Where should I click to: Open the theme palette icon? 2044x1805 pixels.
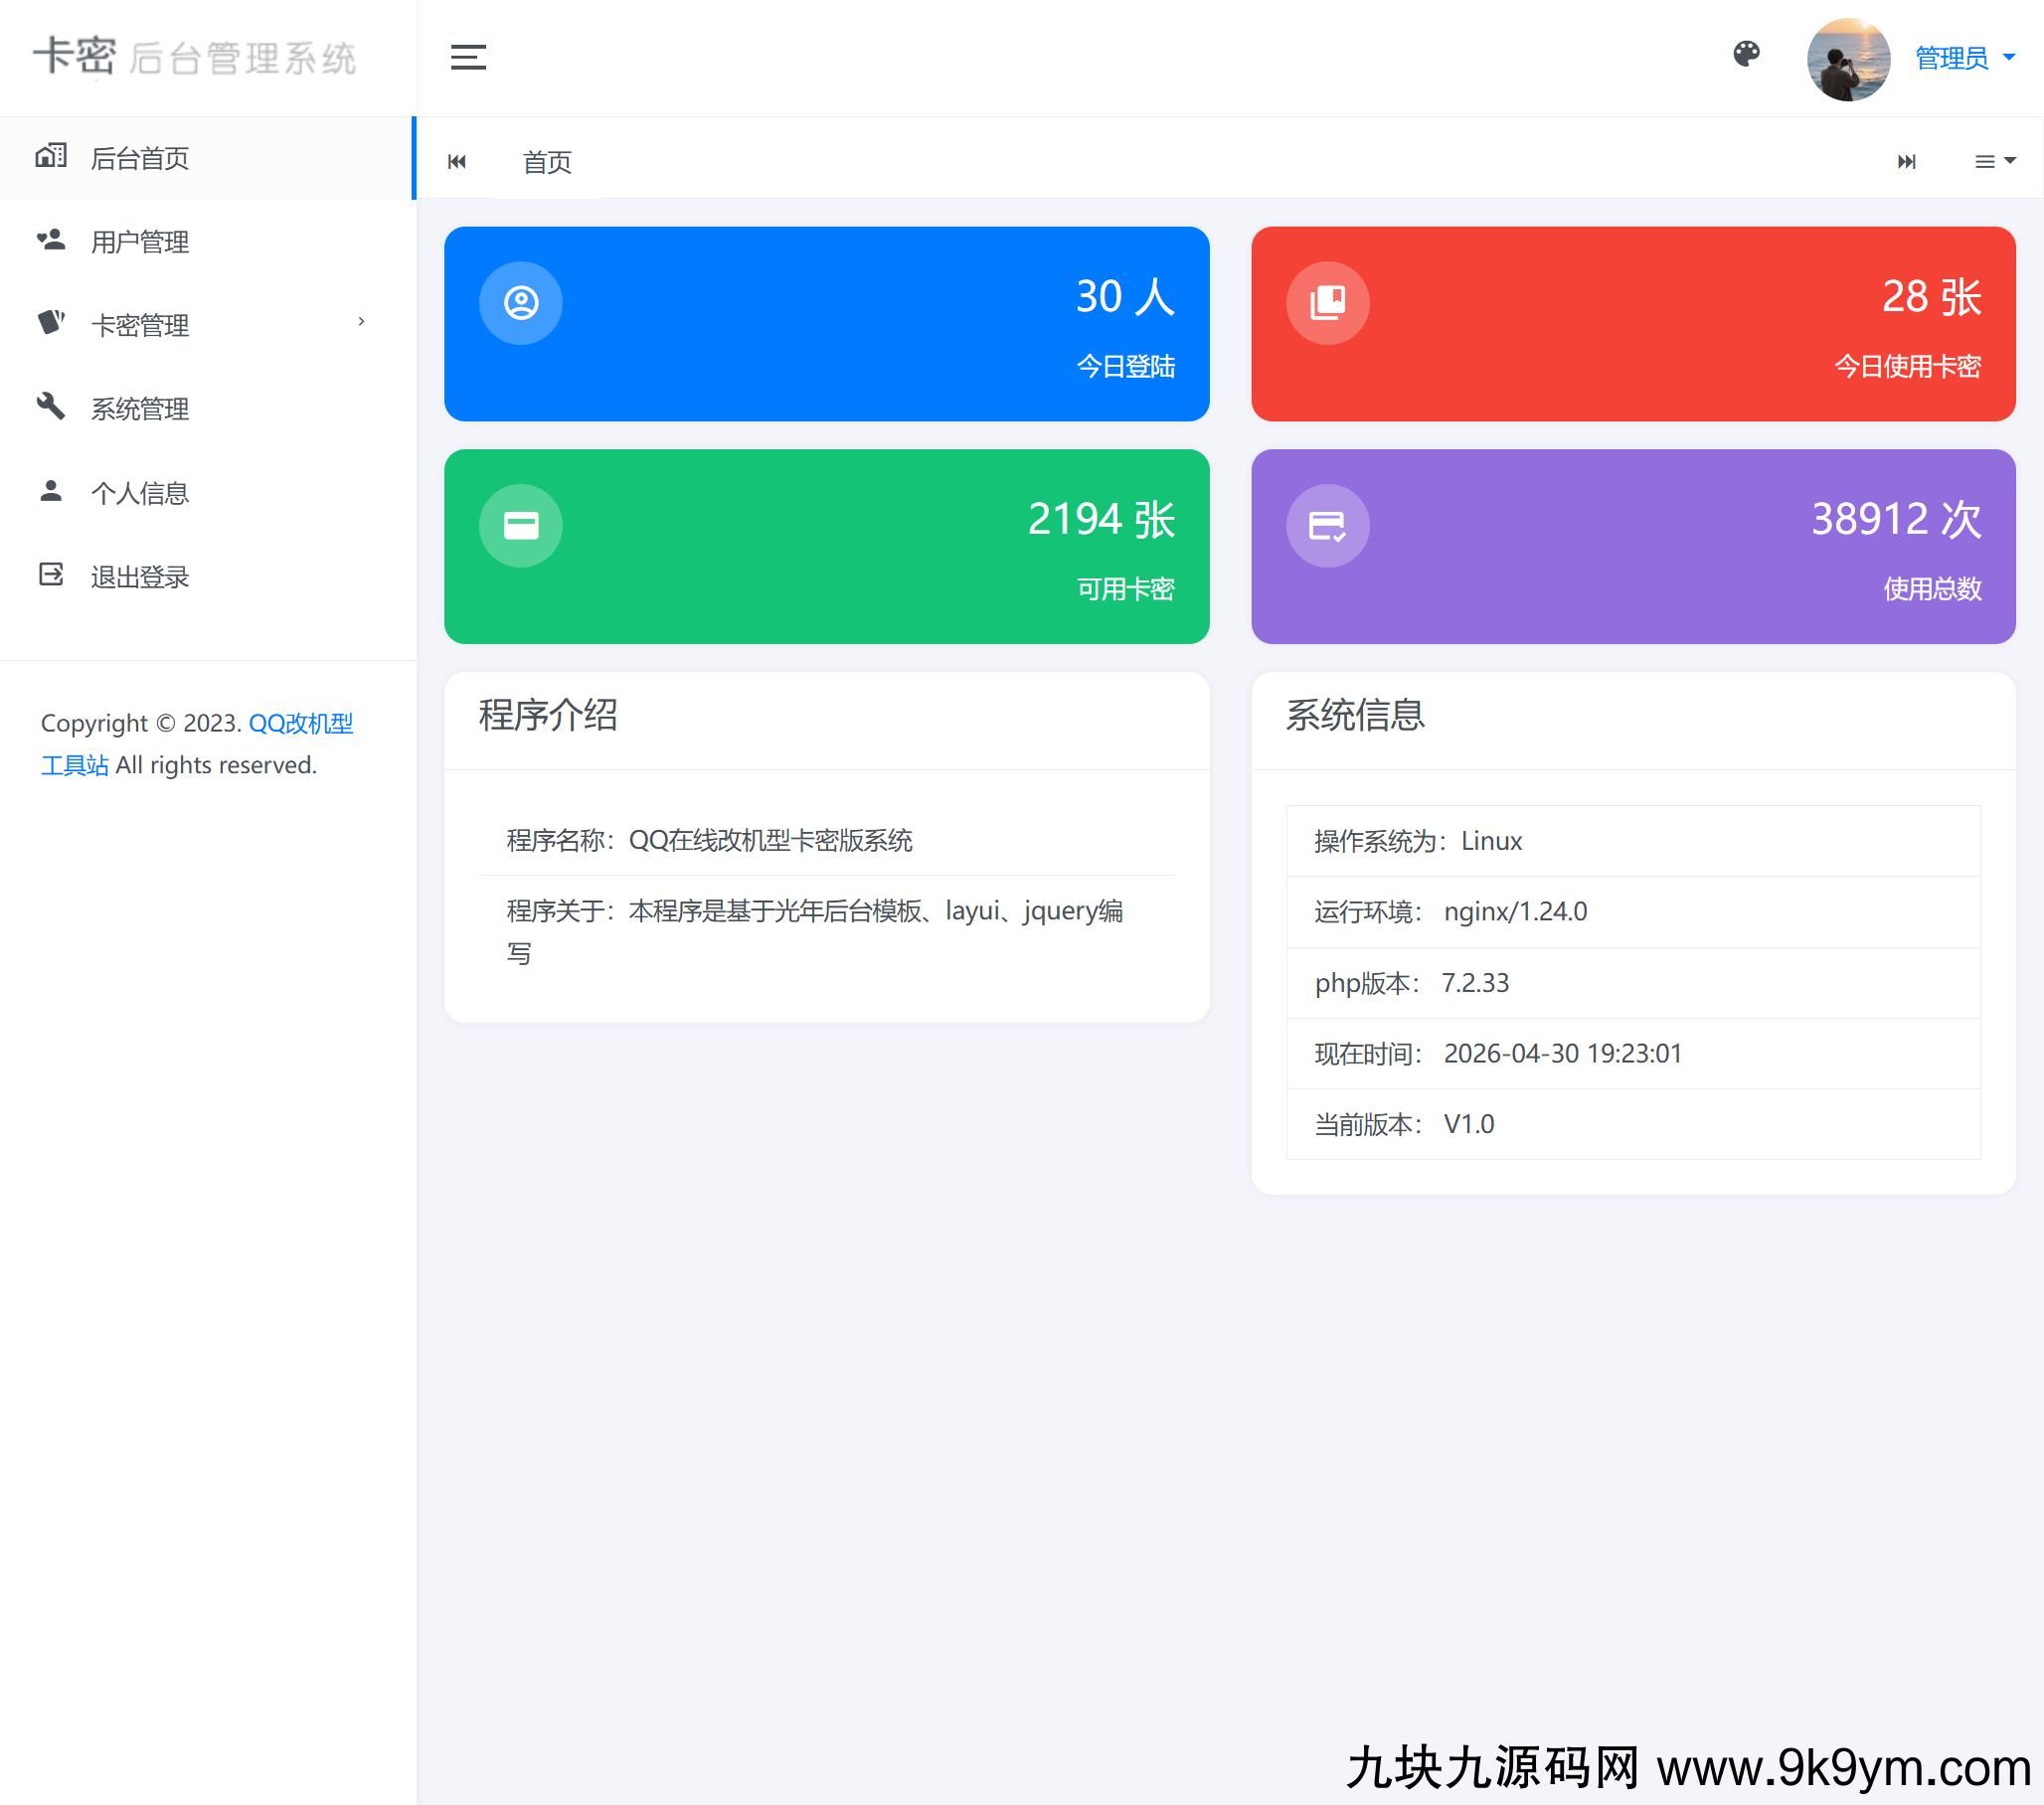tap(1746, 54)
